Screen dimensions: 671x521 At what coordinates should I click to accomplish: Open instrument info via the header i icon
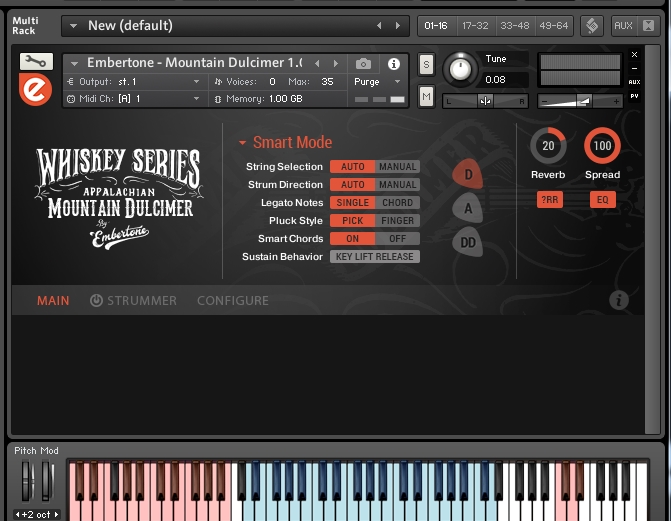pos(394,64)
